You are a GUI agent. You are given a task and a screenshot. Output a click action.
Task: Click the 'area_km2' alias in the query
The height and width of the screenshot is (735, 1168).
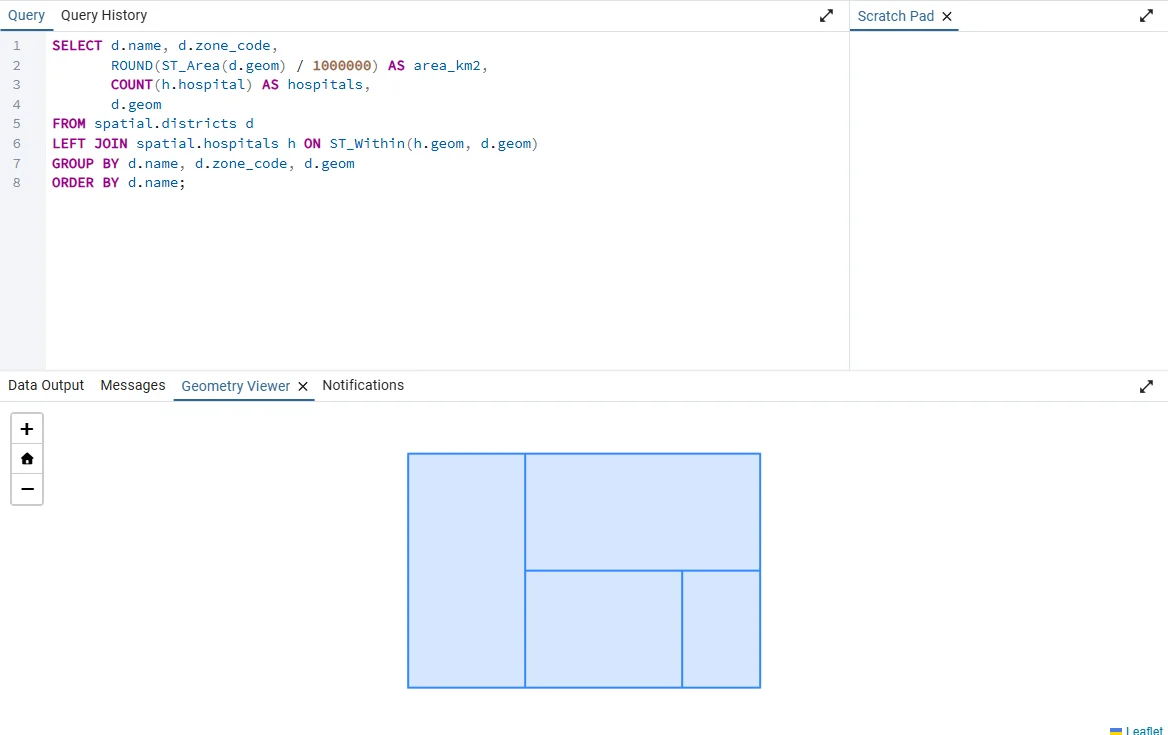point(447,66)
